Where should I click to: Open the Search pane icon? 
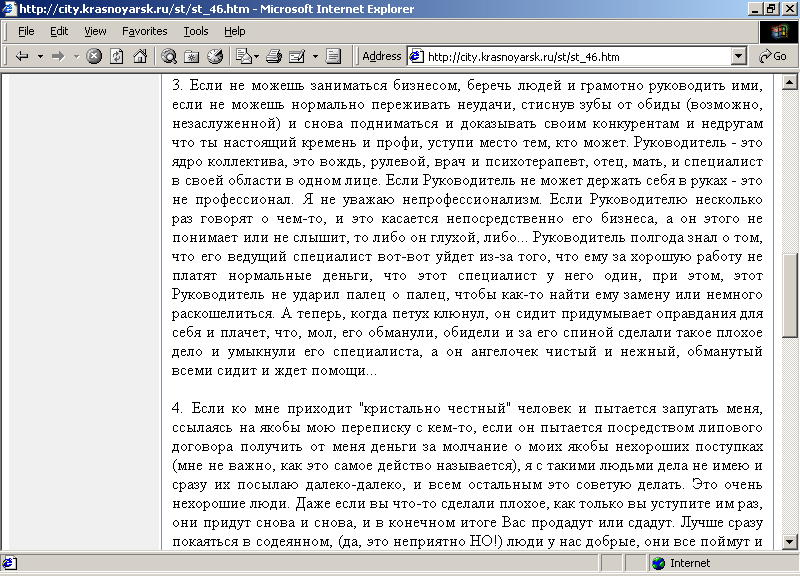169,56
